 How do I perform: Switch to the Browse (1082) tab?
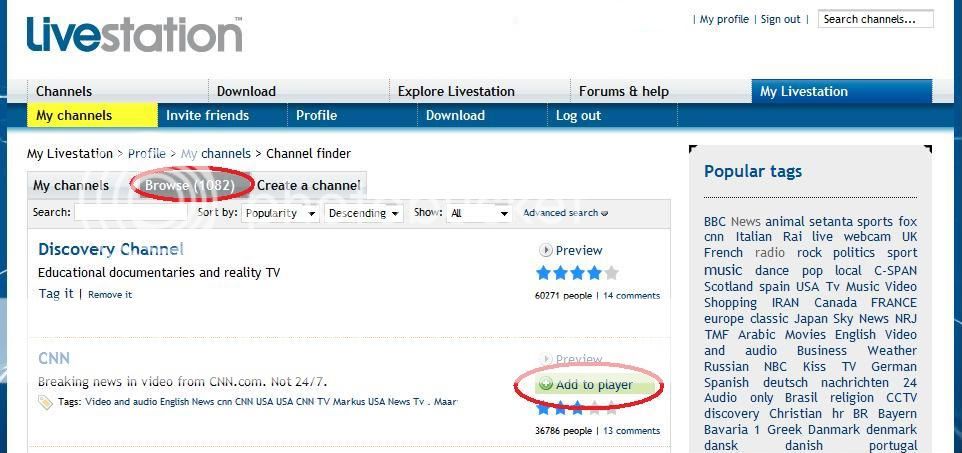(189, 185)
